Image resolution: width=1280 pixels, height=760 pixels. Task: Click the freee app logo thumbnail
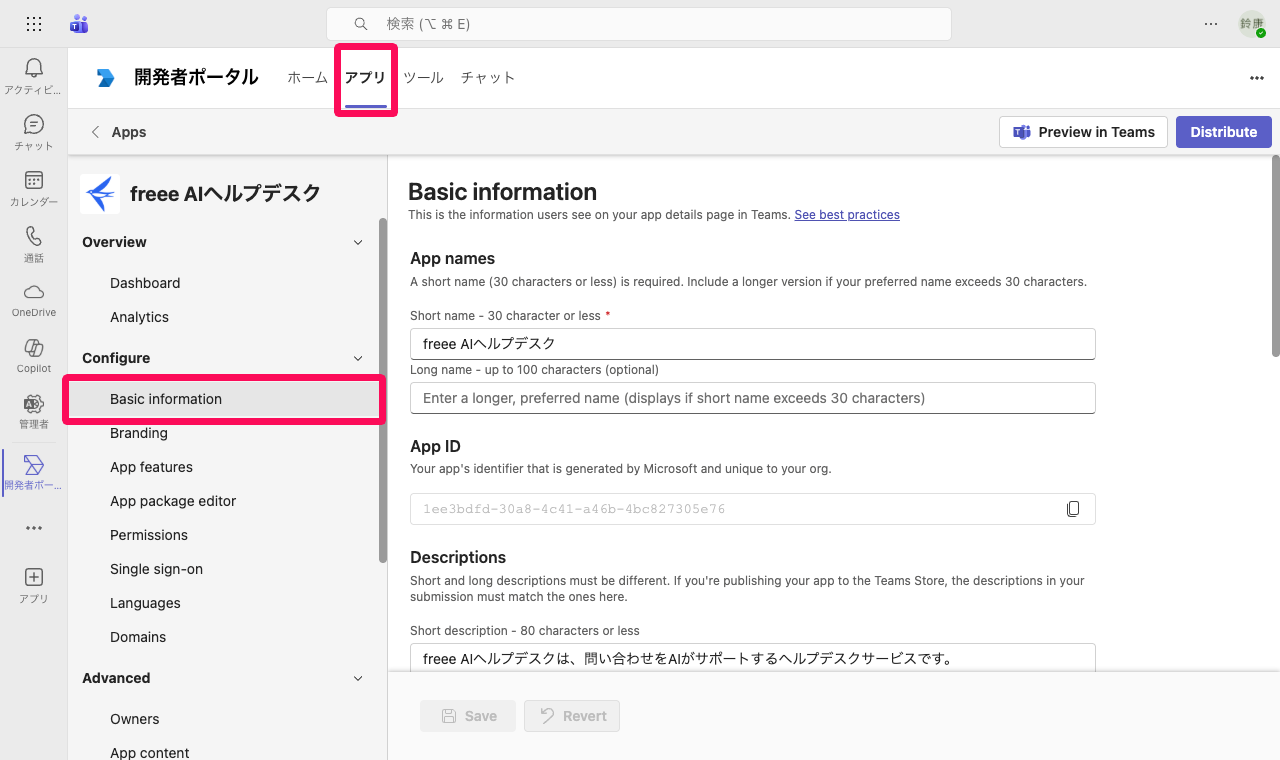100,194
